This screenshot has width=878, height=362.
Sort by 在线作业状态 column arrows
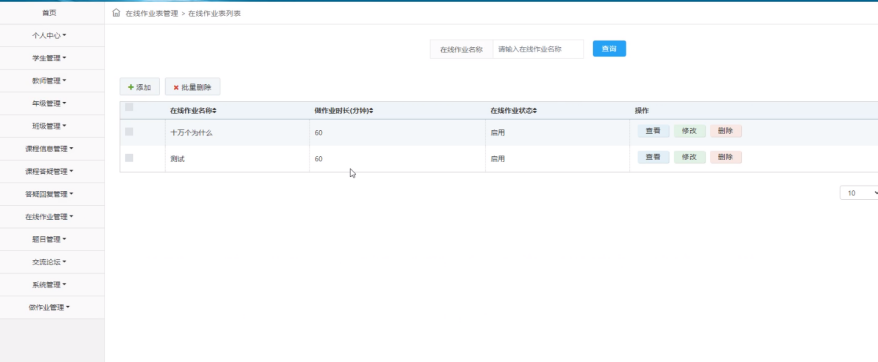tap(535, 111)
